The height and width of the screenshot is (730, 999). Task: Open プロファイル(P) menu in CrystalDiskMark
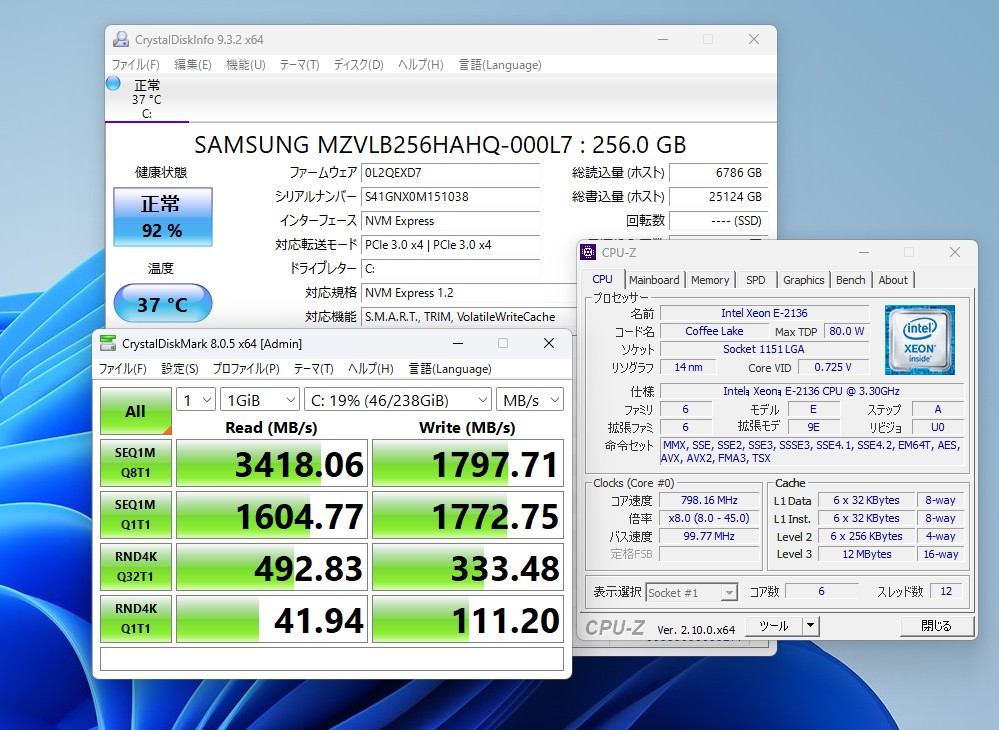point(246,369)
